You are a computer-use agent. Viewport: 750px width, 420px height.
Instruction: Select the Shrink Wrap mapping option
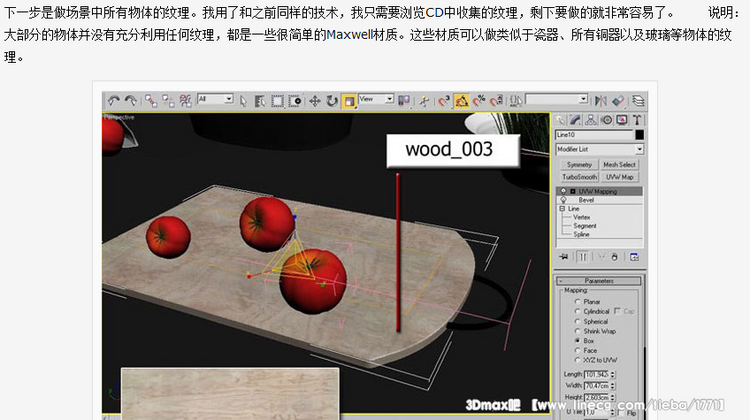tap(595, 331)
